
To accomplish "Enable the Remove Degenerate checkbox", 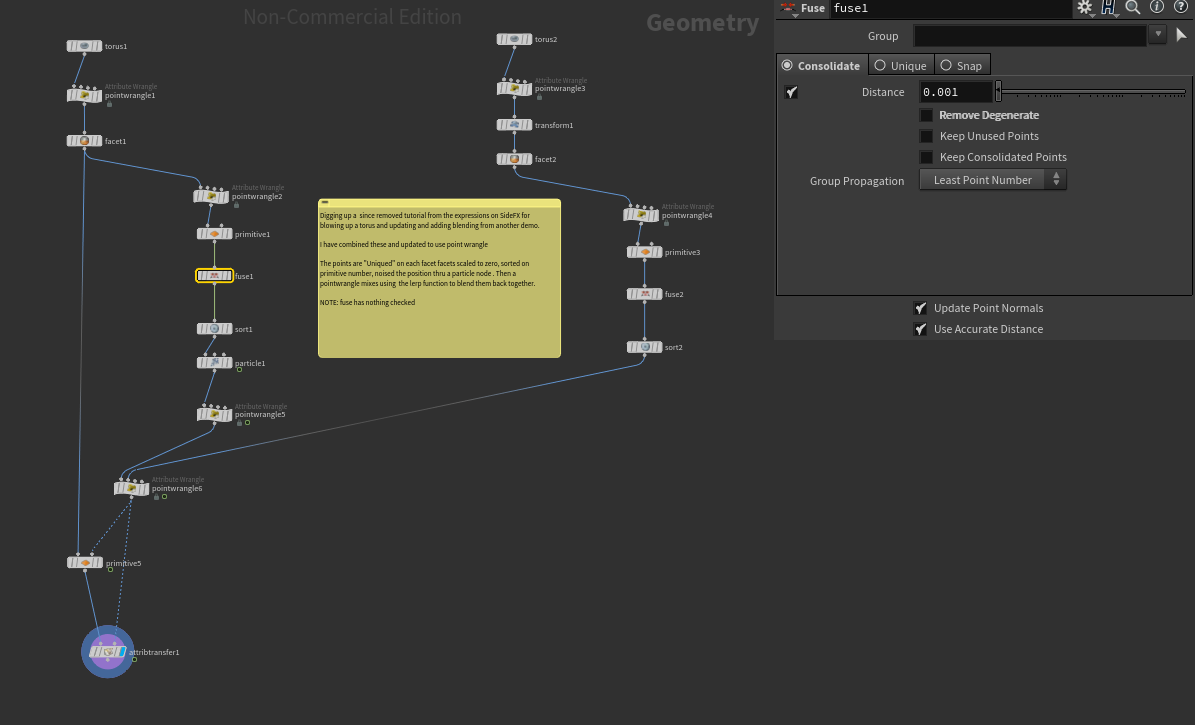I will click(x=927, y=115).
